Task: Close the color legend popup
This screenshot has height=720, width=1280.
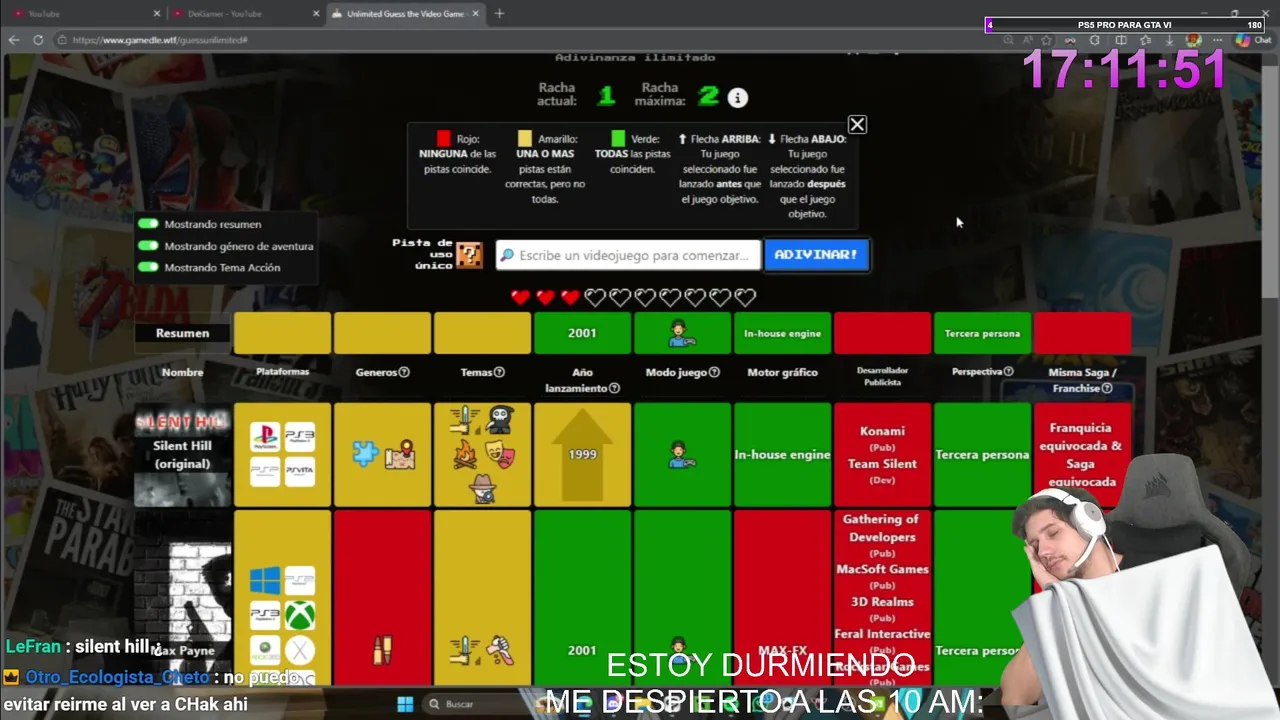Action: (857, 125)
